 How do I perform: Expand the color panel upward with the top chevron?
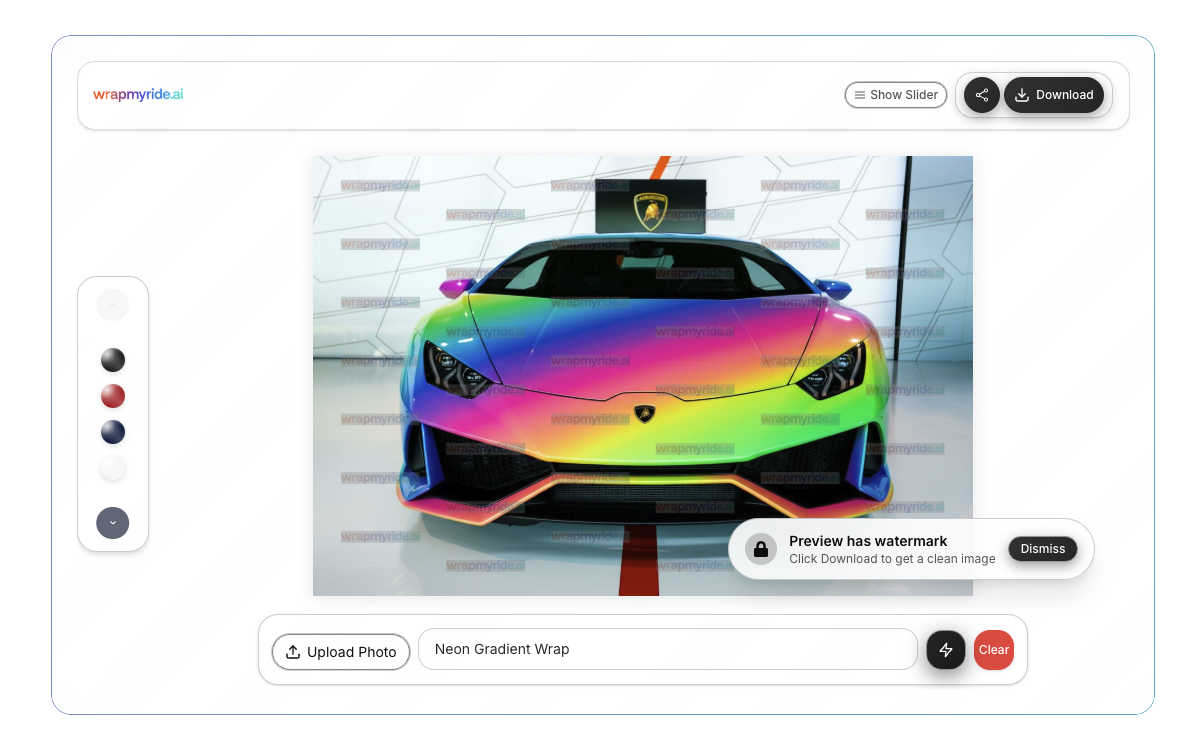(x=112, y=304)
